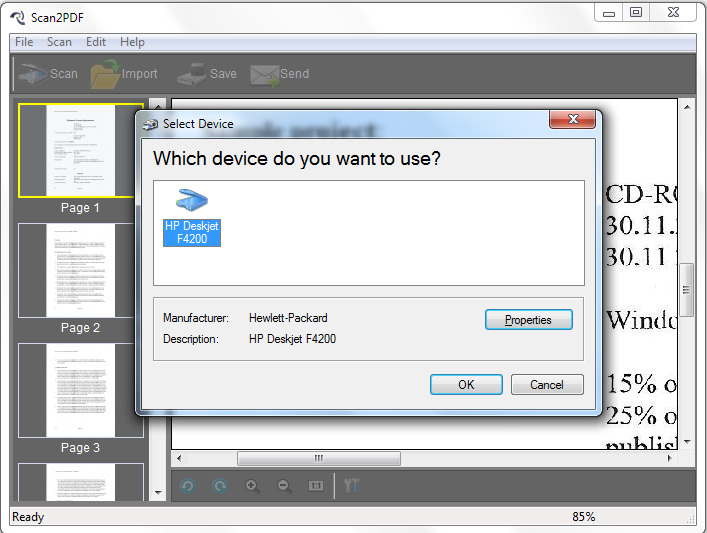Image resolution: width=707 pixels, height=533 pixels.
Task: Click the document view scroll down arrow
Action: [x=687, y=442]
